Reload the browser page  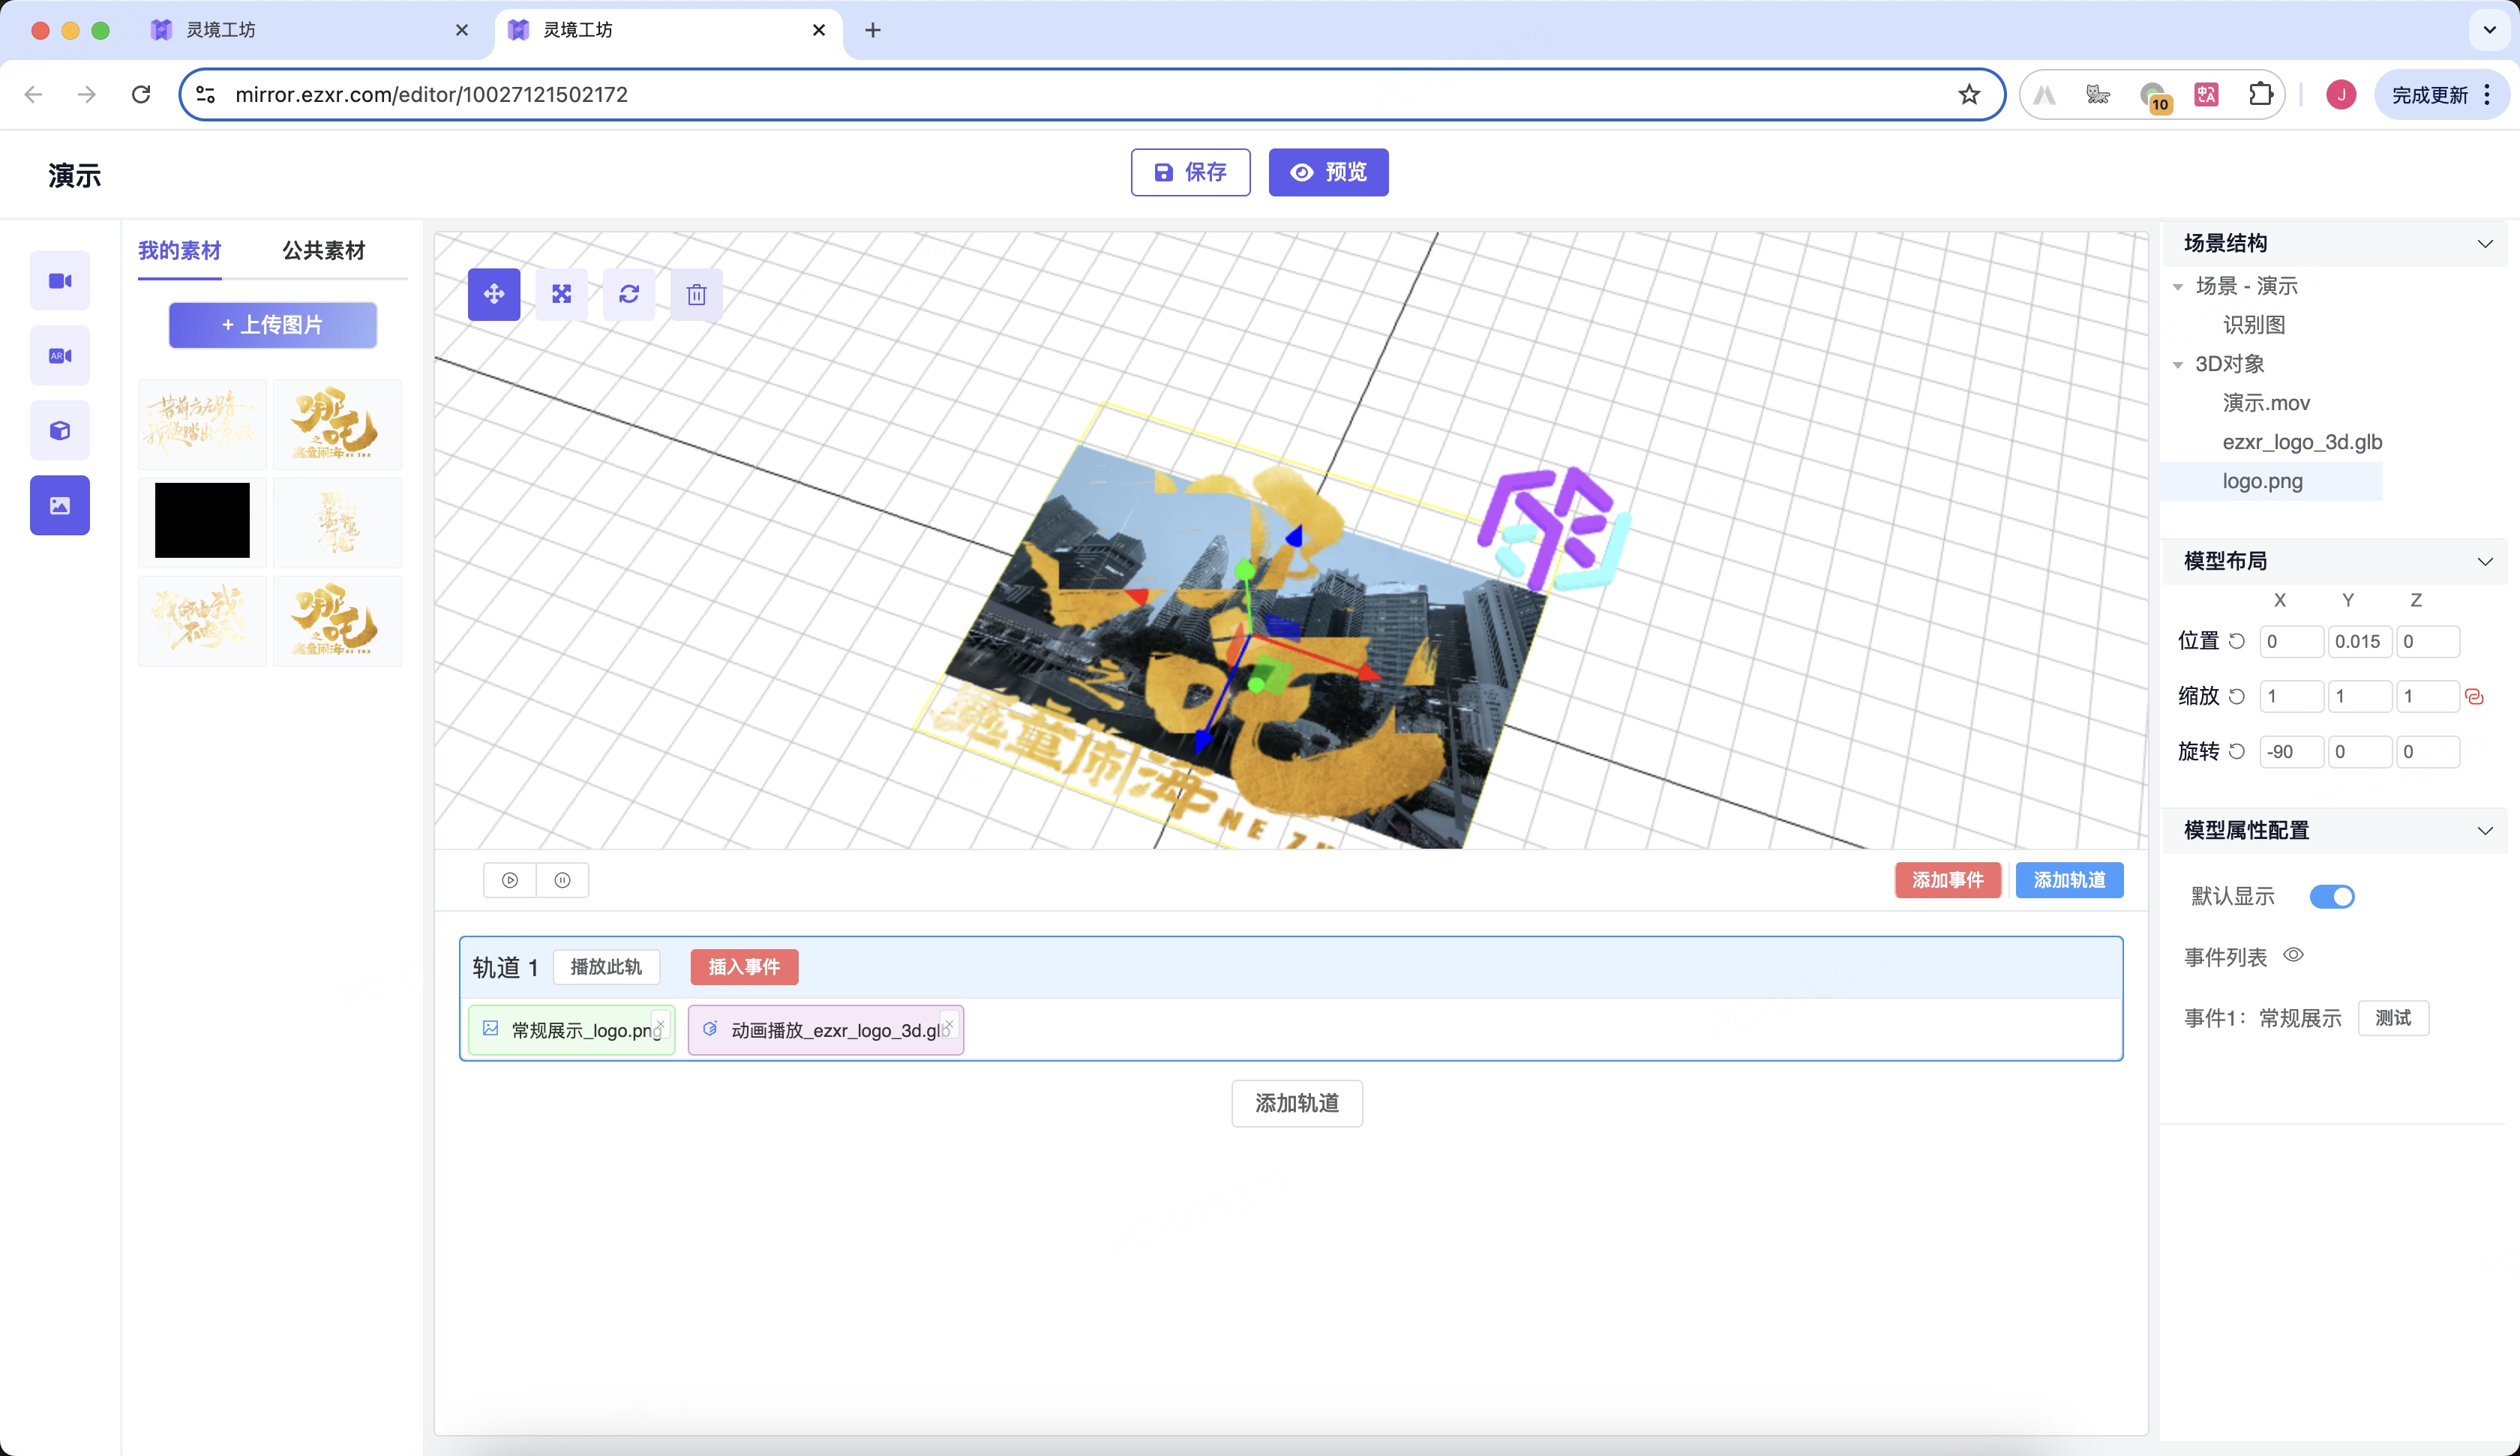141,94
